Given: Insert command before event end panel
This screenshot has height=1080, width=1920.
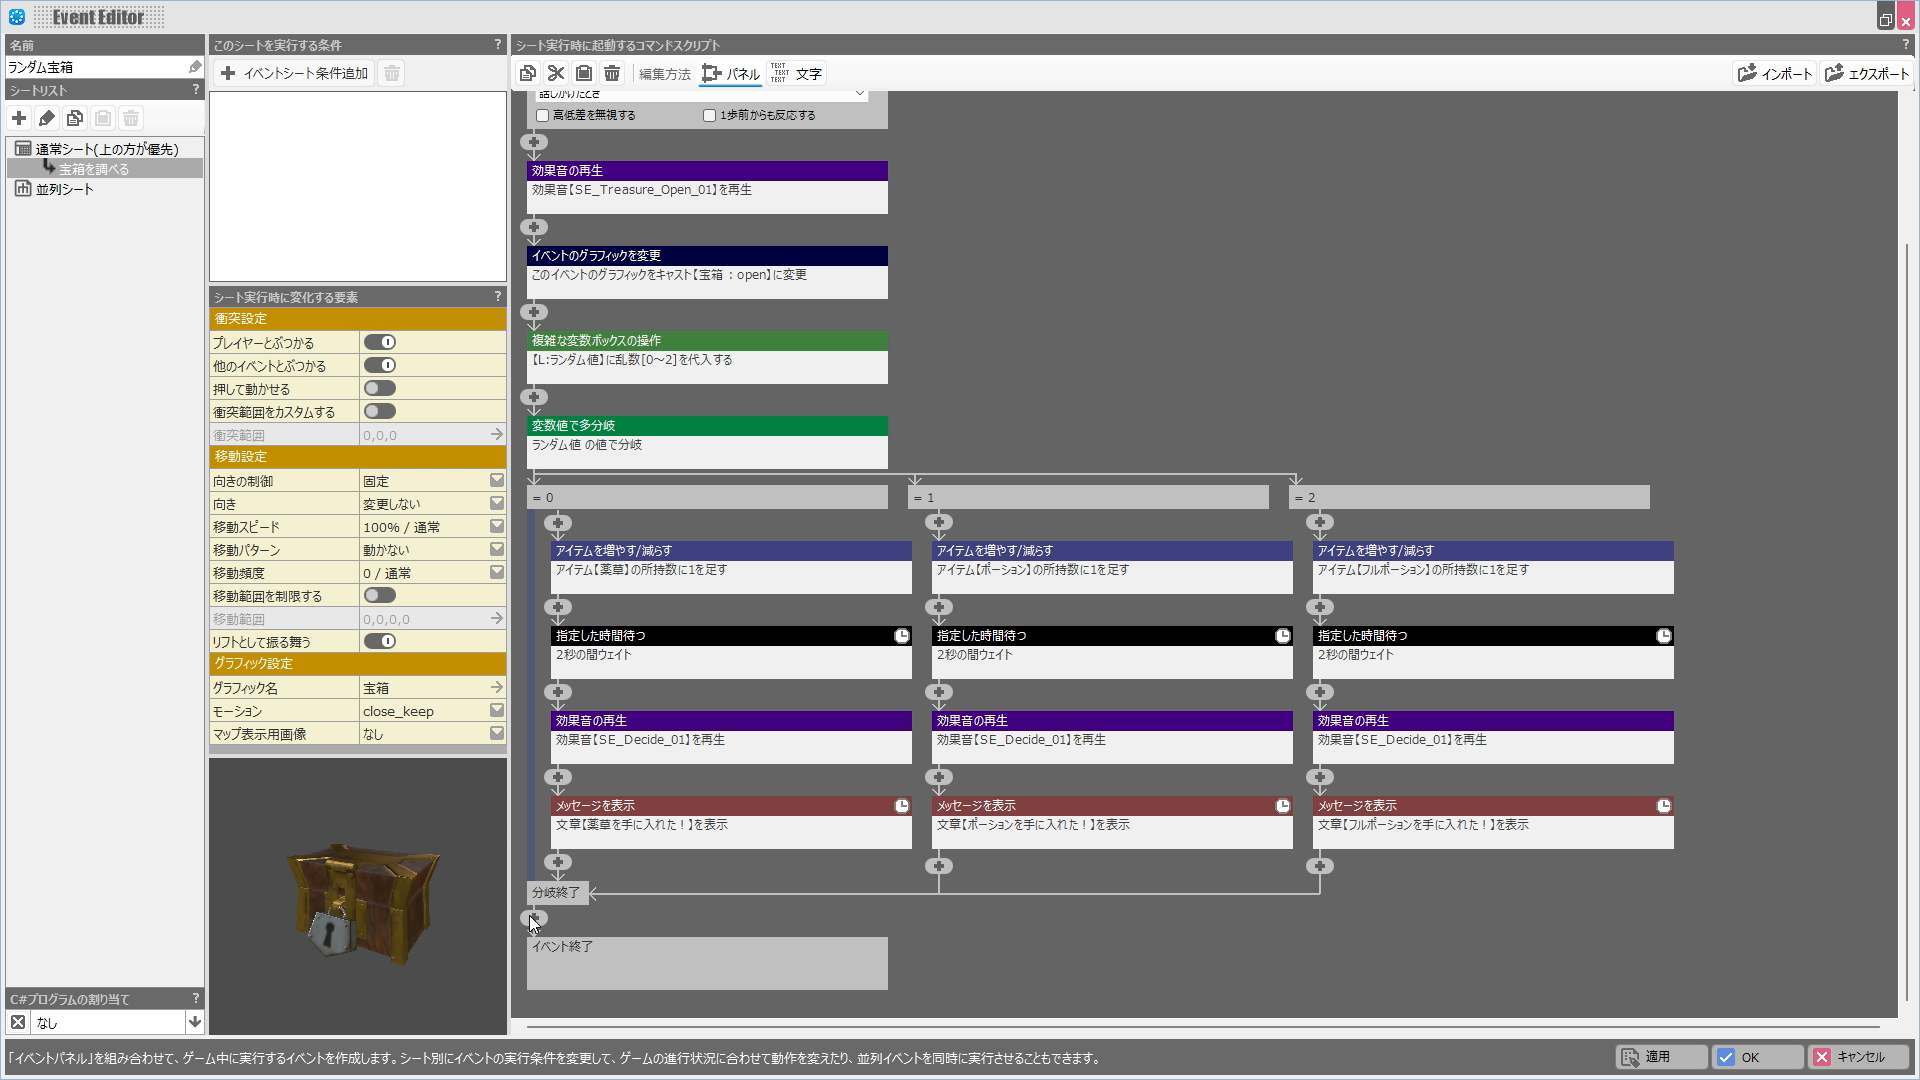Looking at the screenshot, I should (534, 917).
